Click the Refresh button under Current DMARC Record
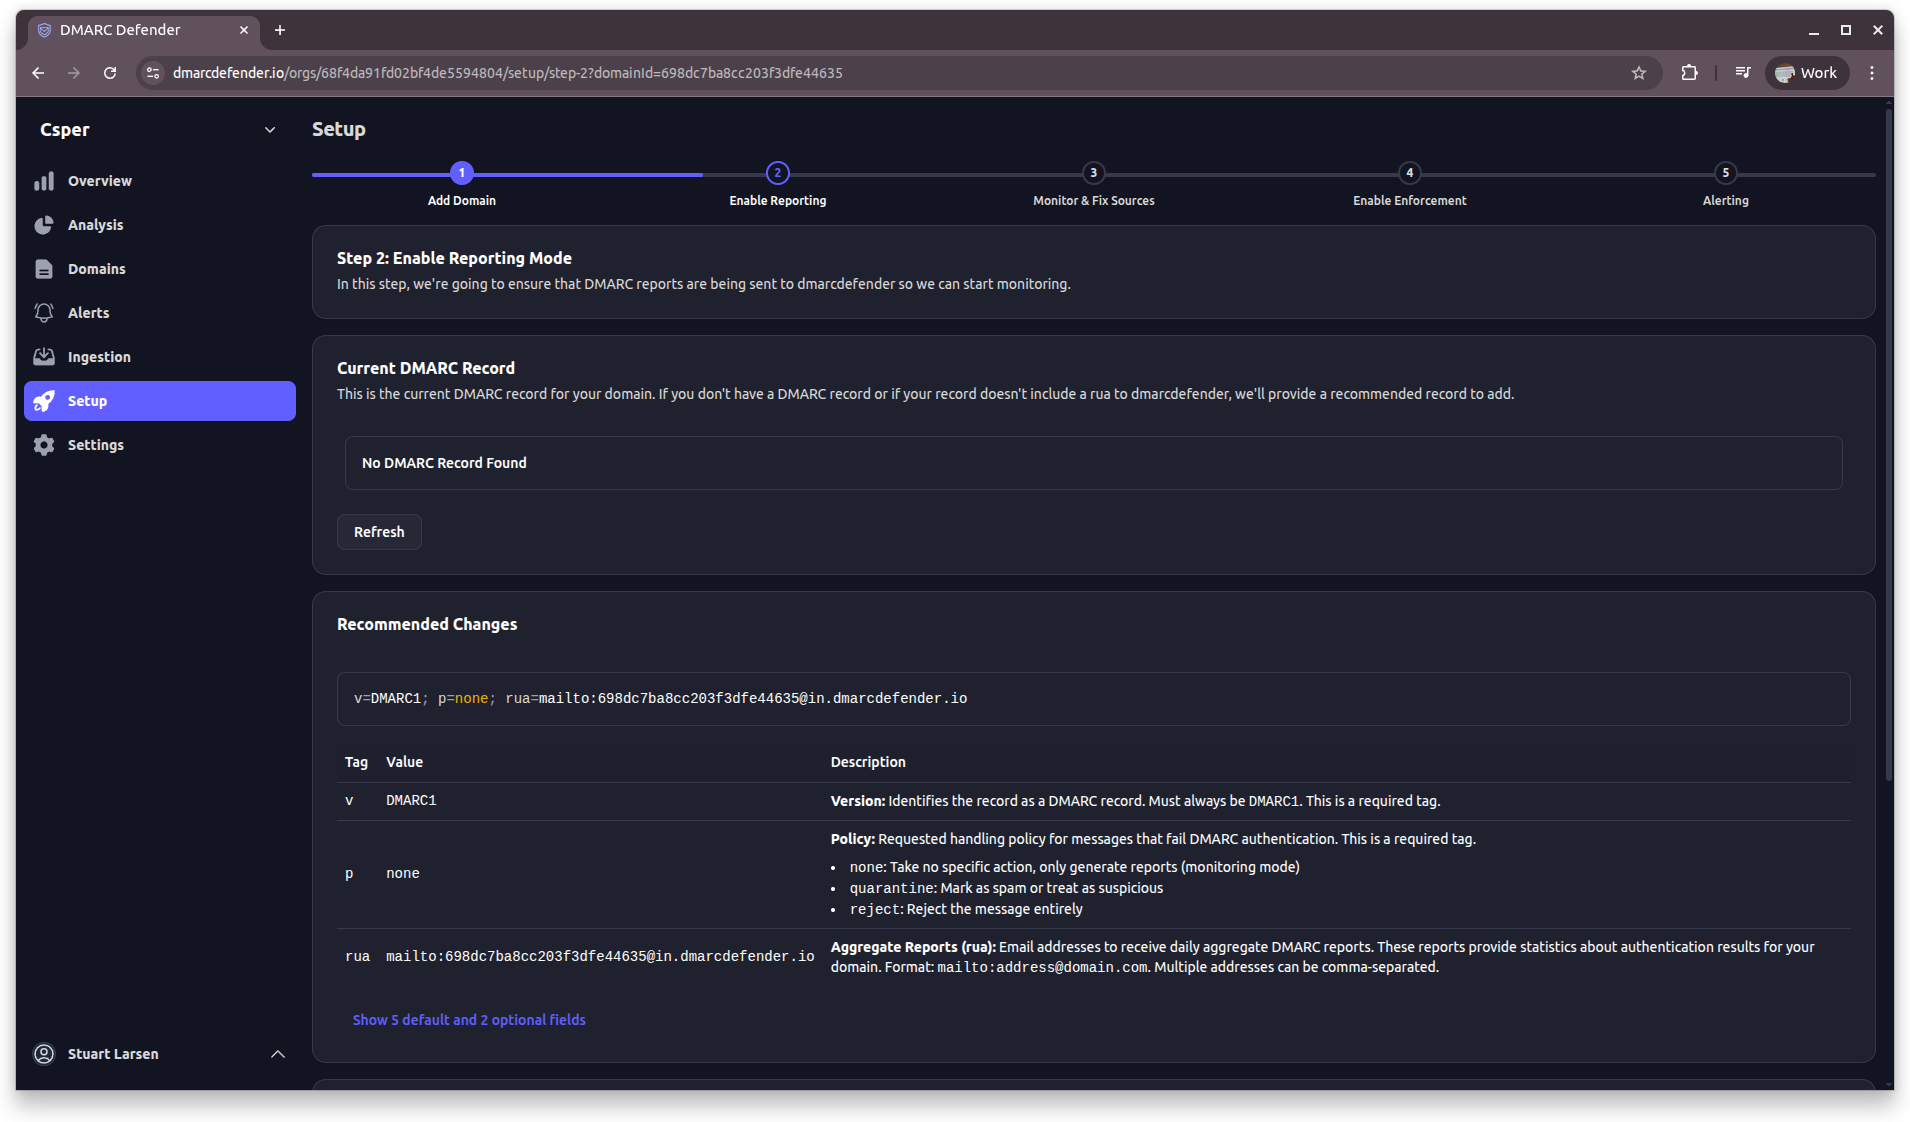 pos(379,531)
